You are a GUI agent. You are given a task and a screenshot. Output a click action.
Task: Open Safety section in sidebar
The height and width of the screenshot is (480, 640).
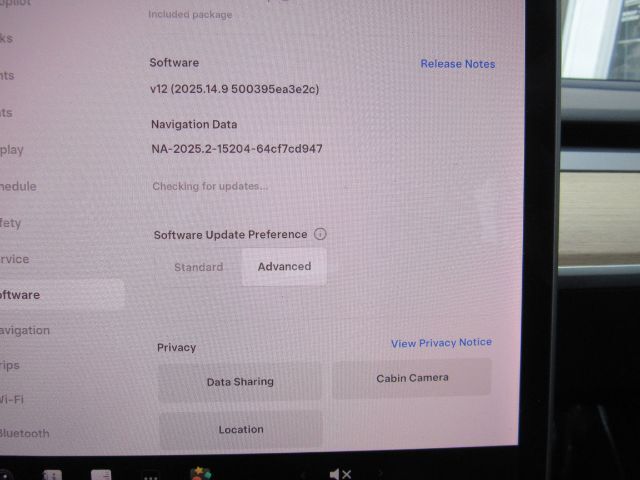11,223
